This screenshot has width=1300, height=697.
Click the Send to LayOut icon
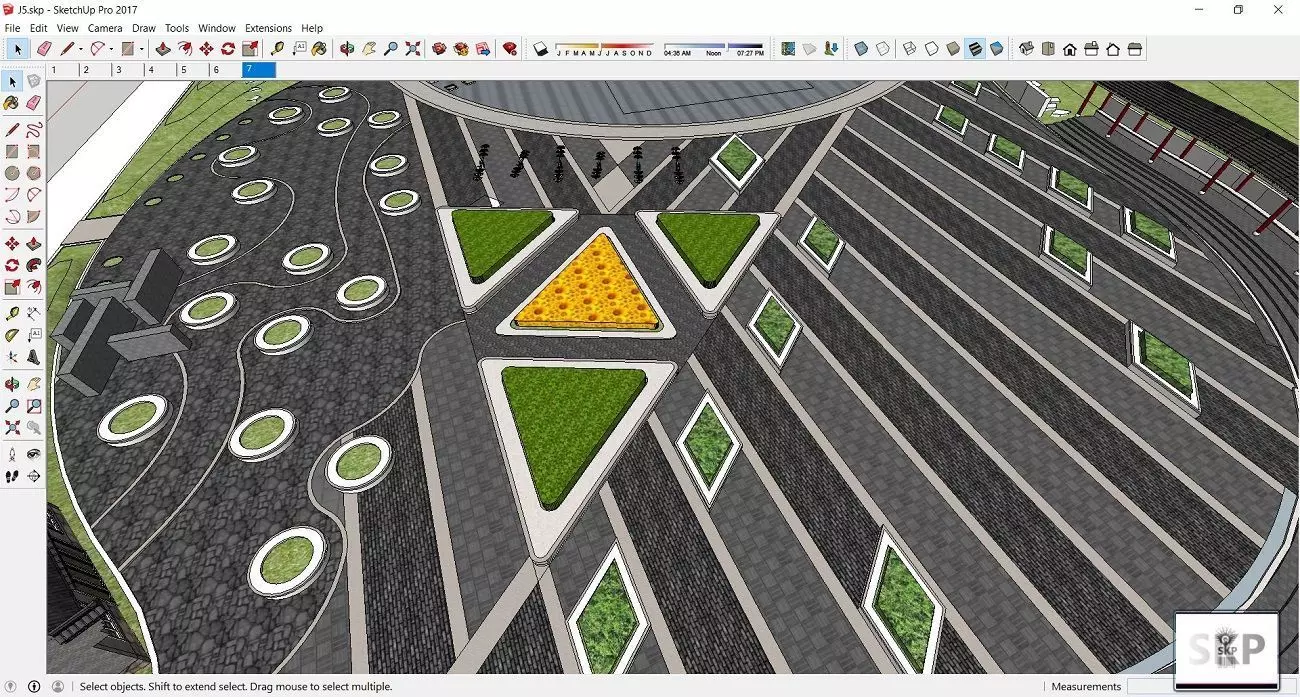[483, 49]
